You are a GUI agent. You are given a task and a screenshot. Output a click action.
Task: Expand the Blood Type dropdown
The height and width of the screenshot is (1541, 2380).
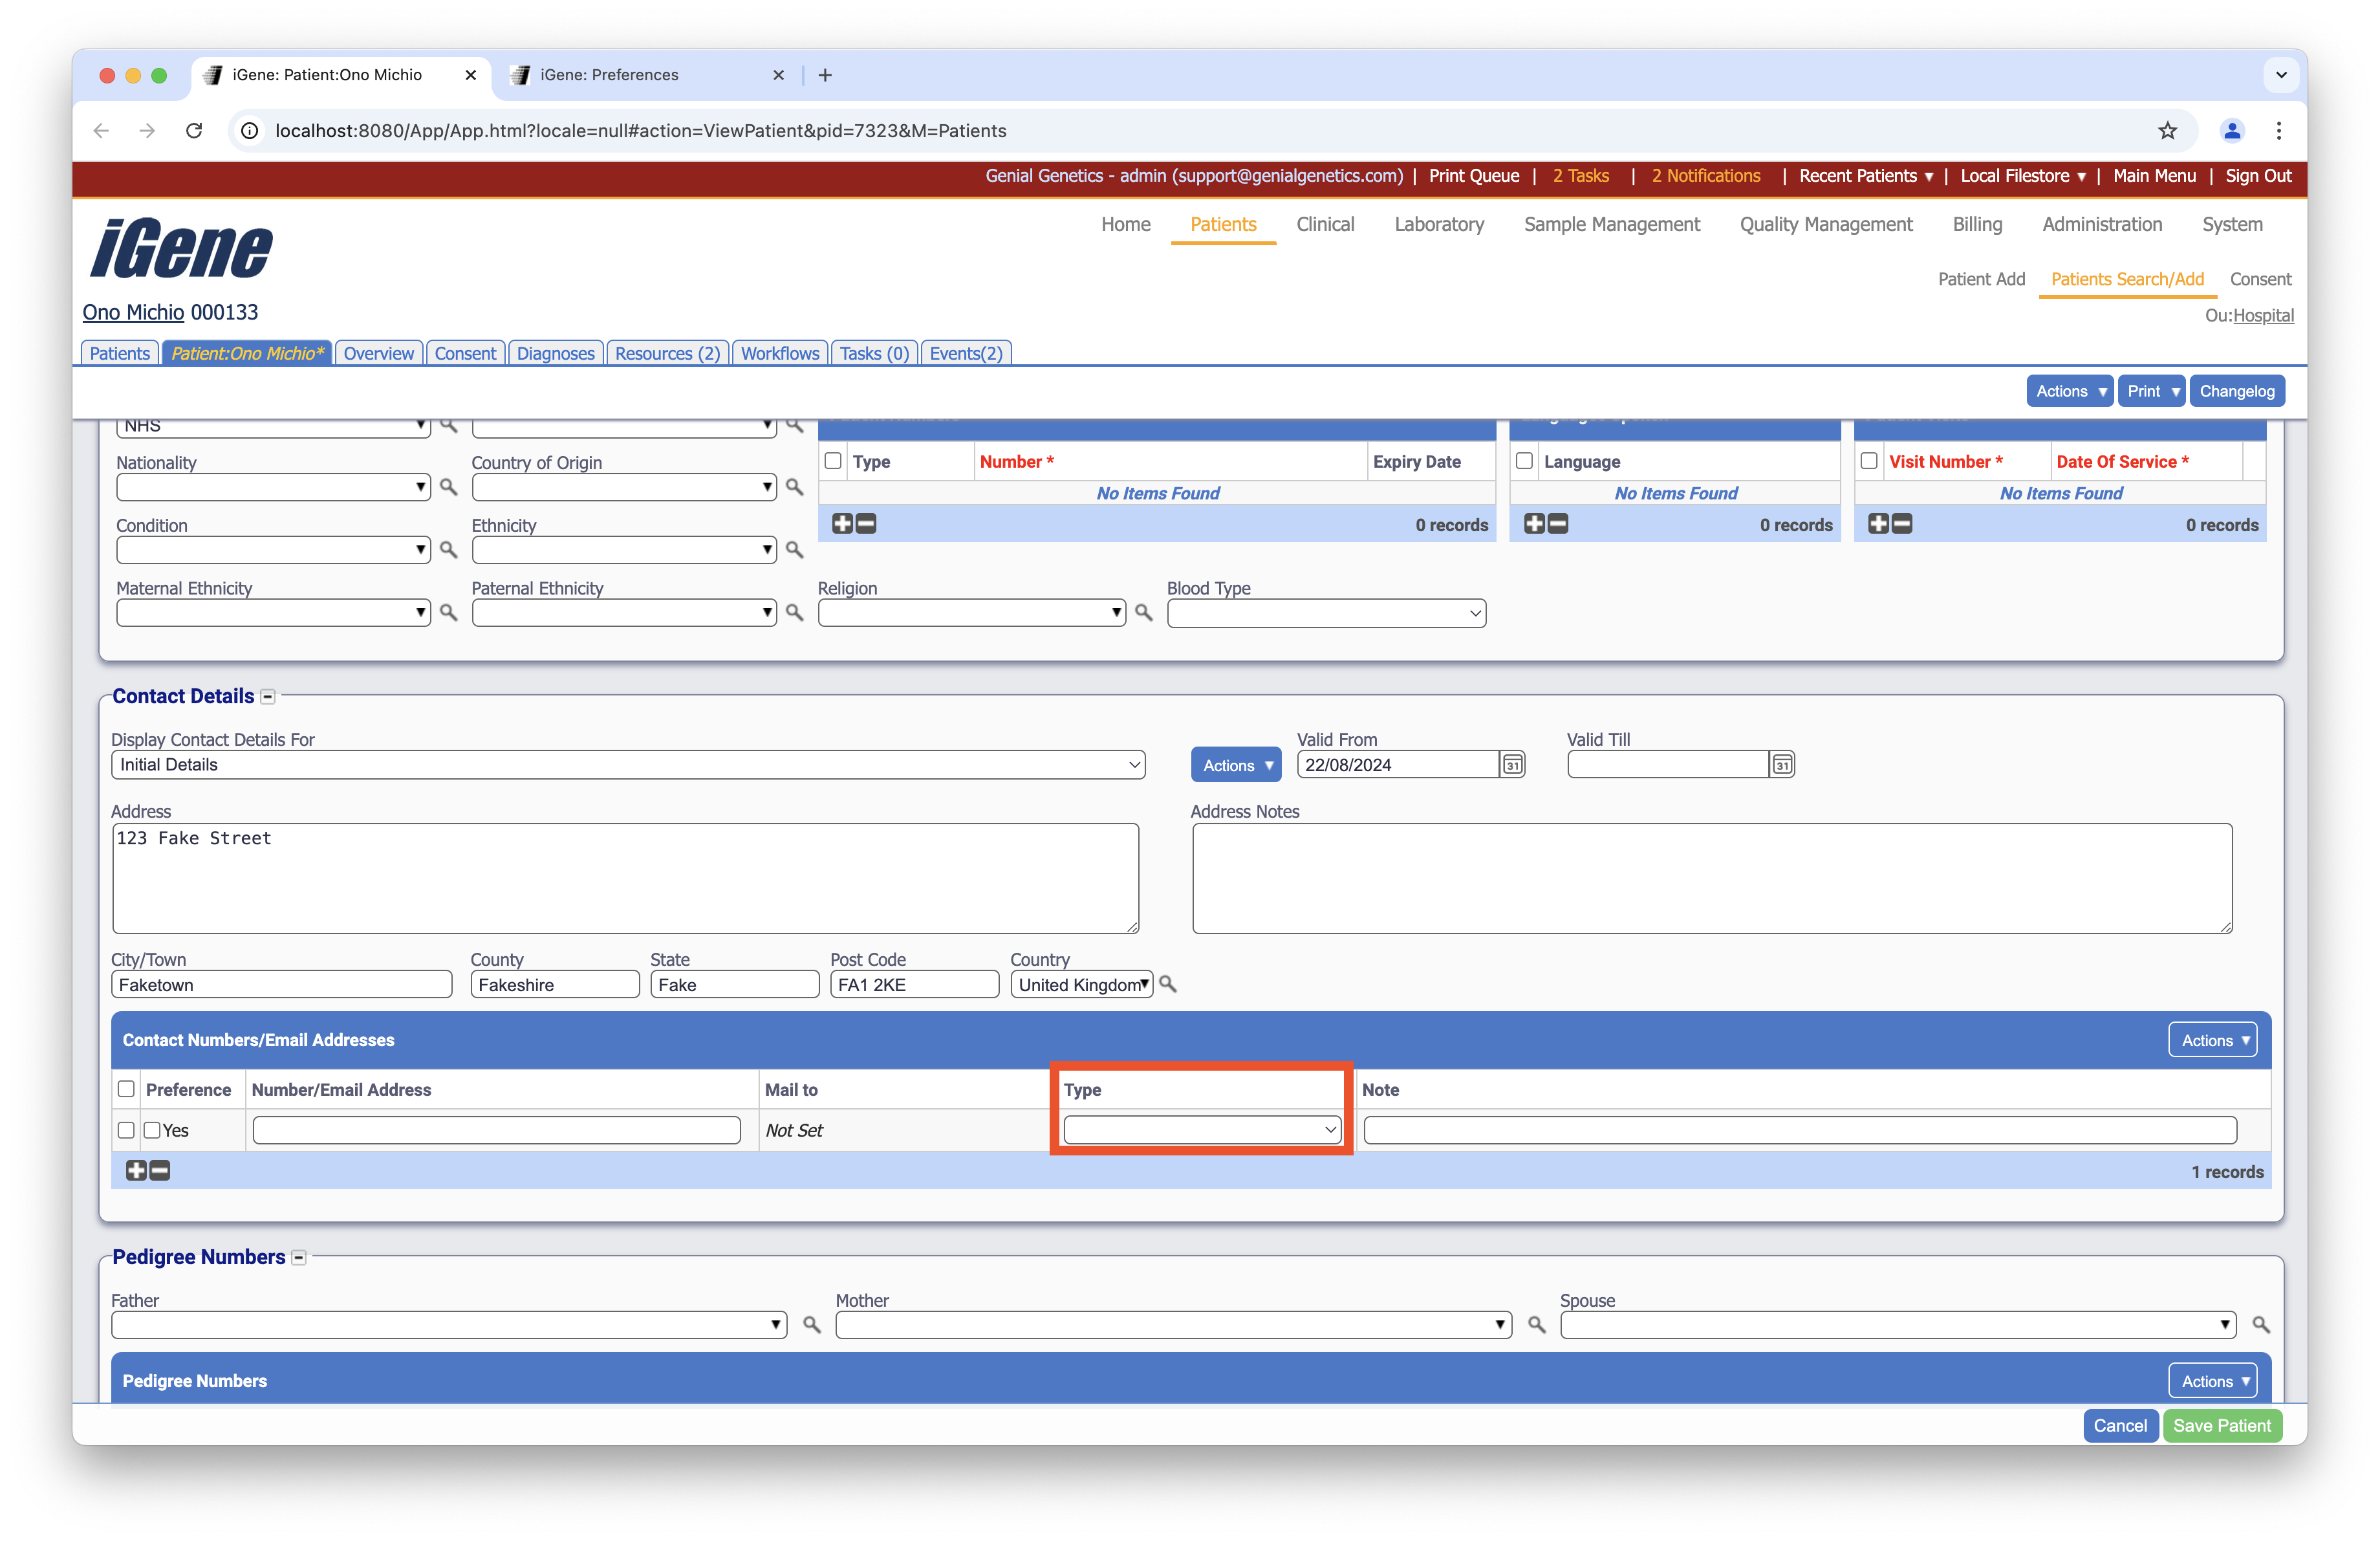(1326, 613)
